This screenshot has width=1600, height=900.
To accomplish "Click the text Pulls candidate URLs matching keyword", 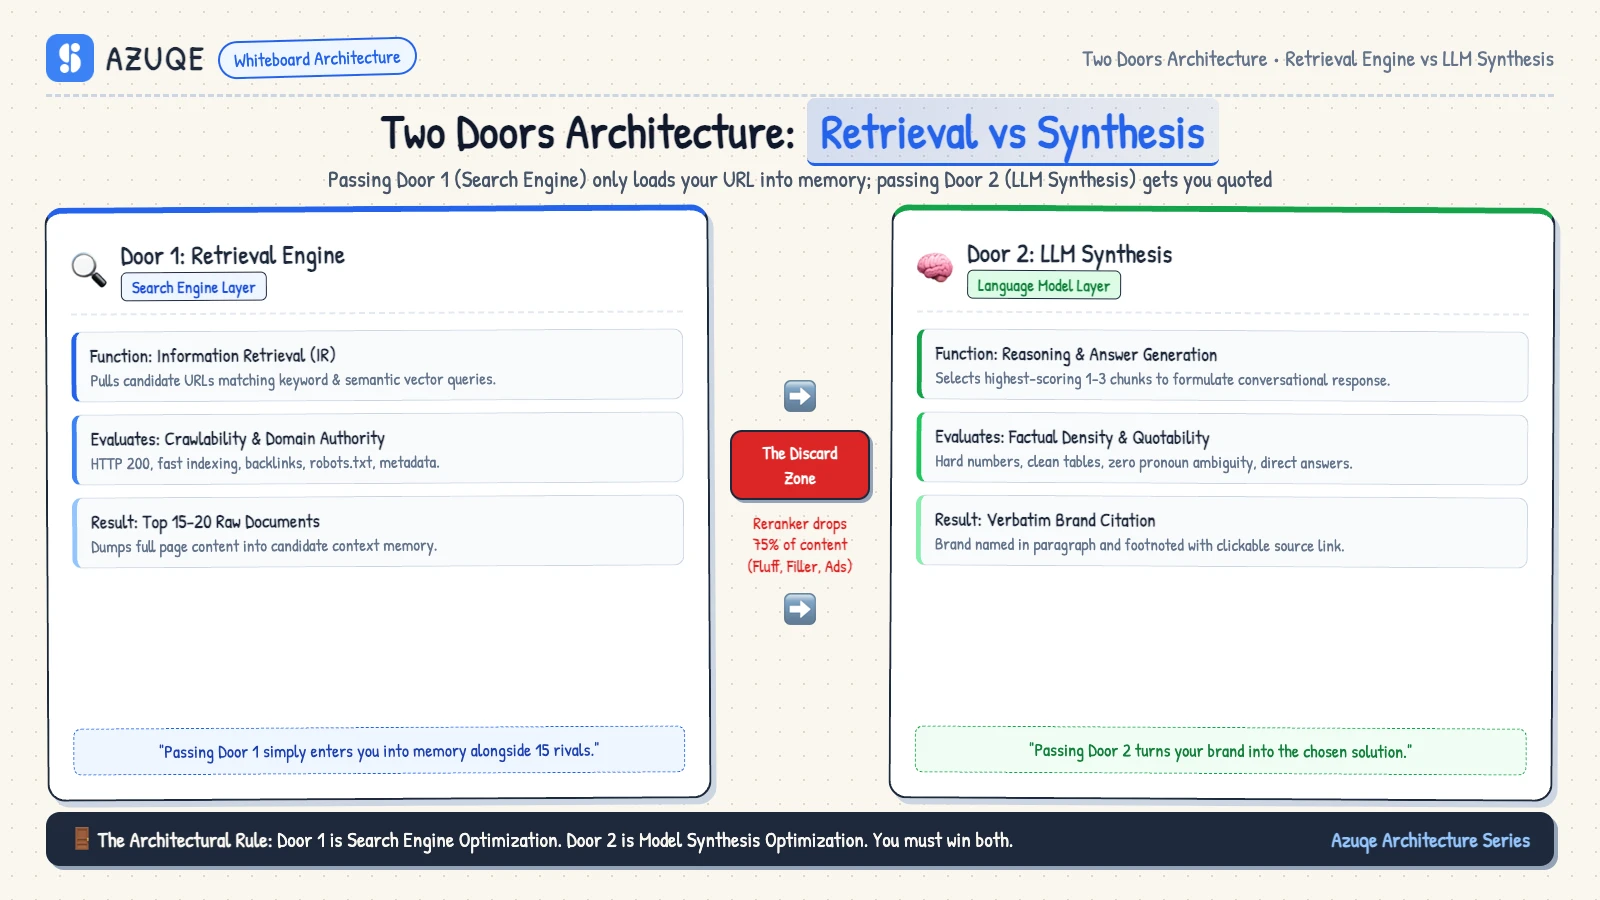I will 293,380.
